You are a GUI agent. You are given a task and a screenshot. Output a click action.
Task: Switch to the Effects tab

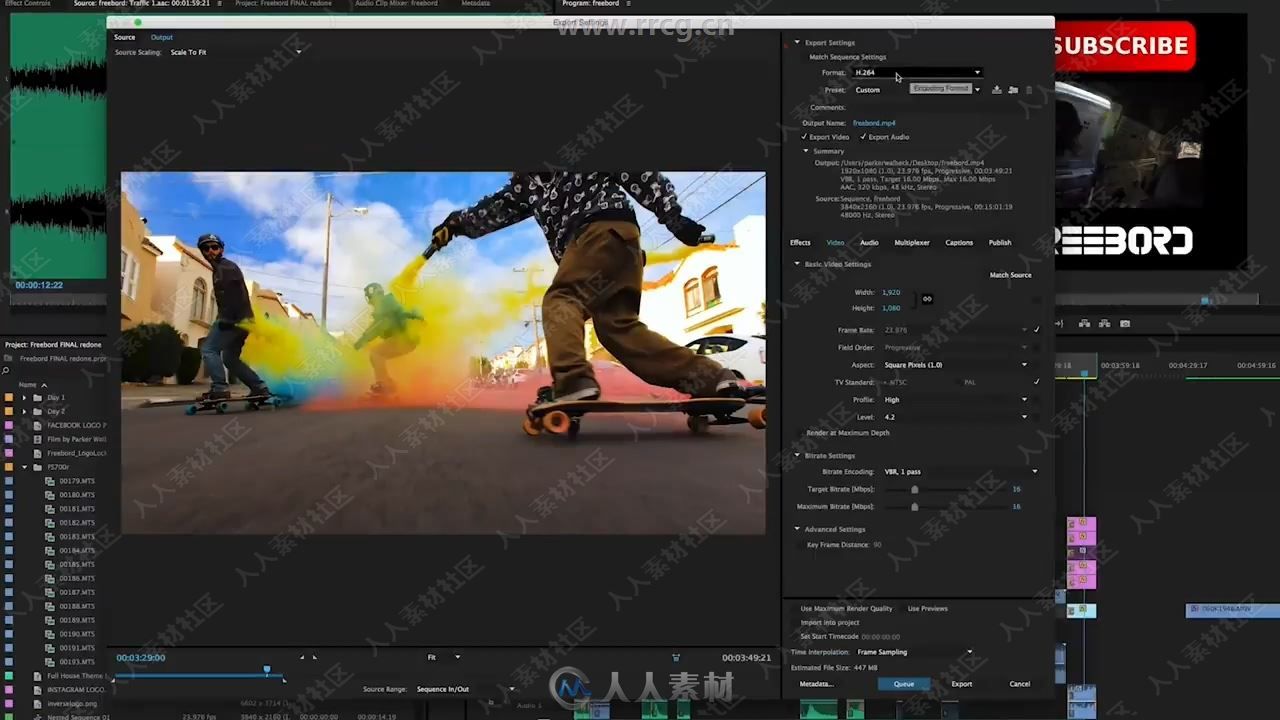pyautogui.click(x=800, y=243)
